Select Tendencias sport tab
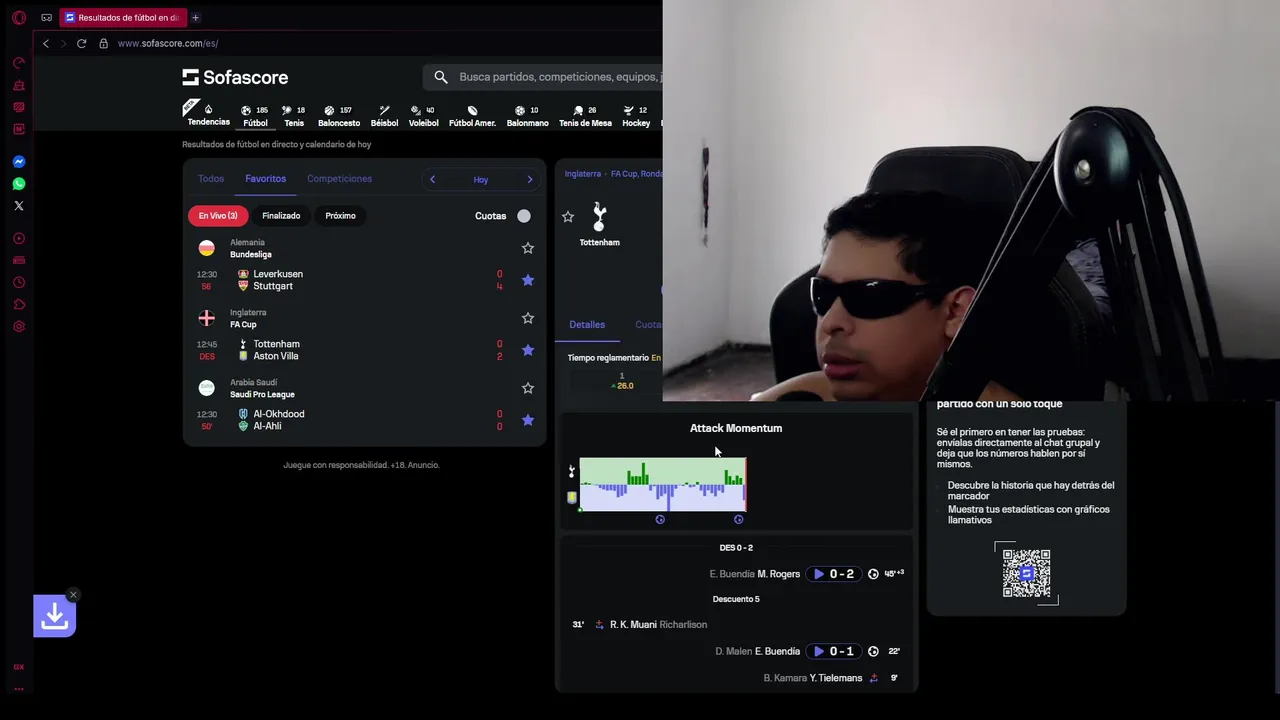The image size is (1280, 720). click(x=208, y=115)
